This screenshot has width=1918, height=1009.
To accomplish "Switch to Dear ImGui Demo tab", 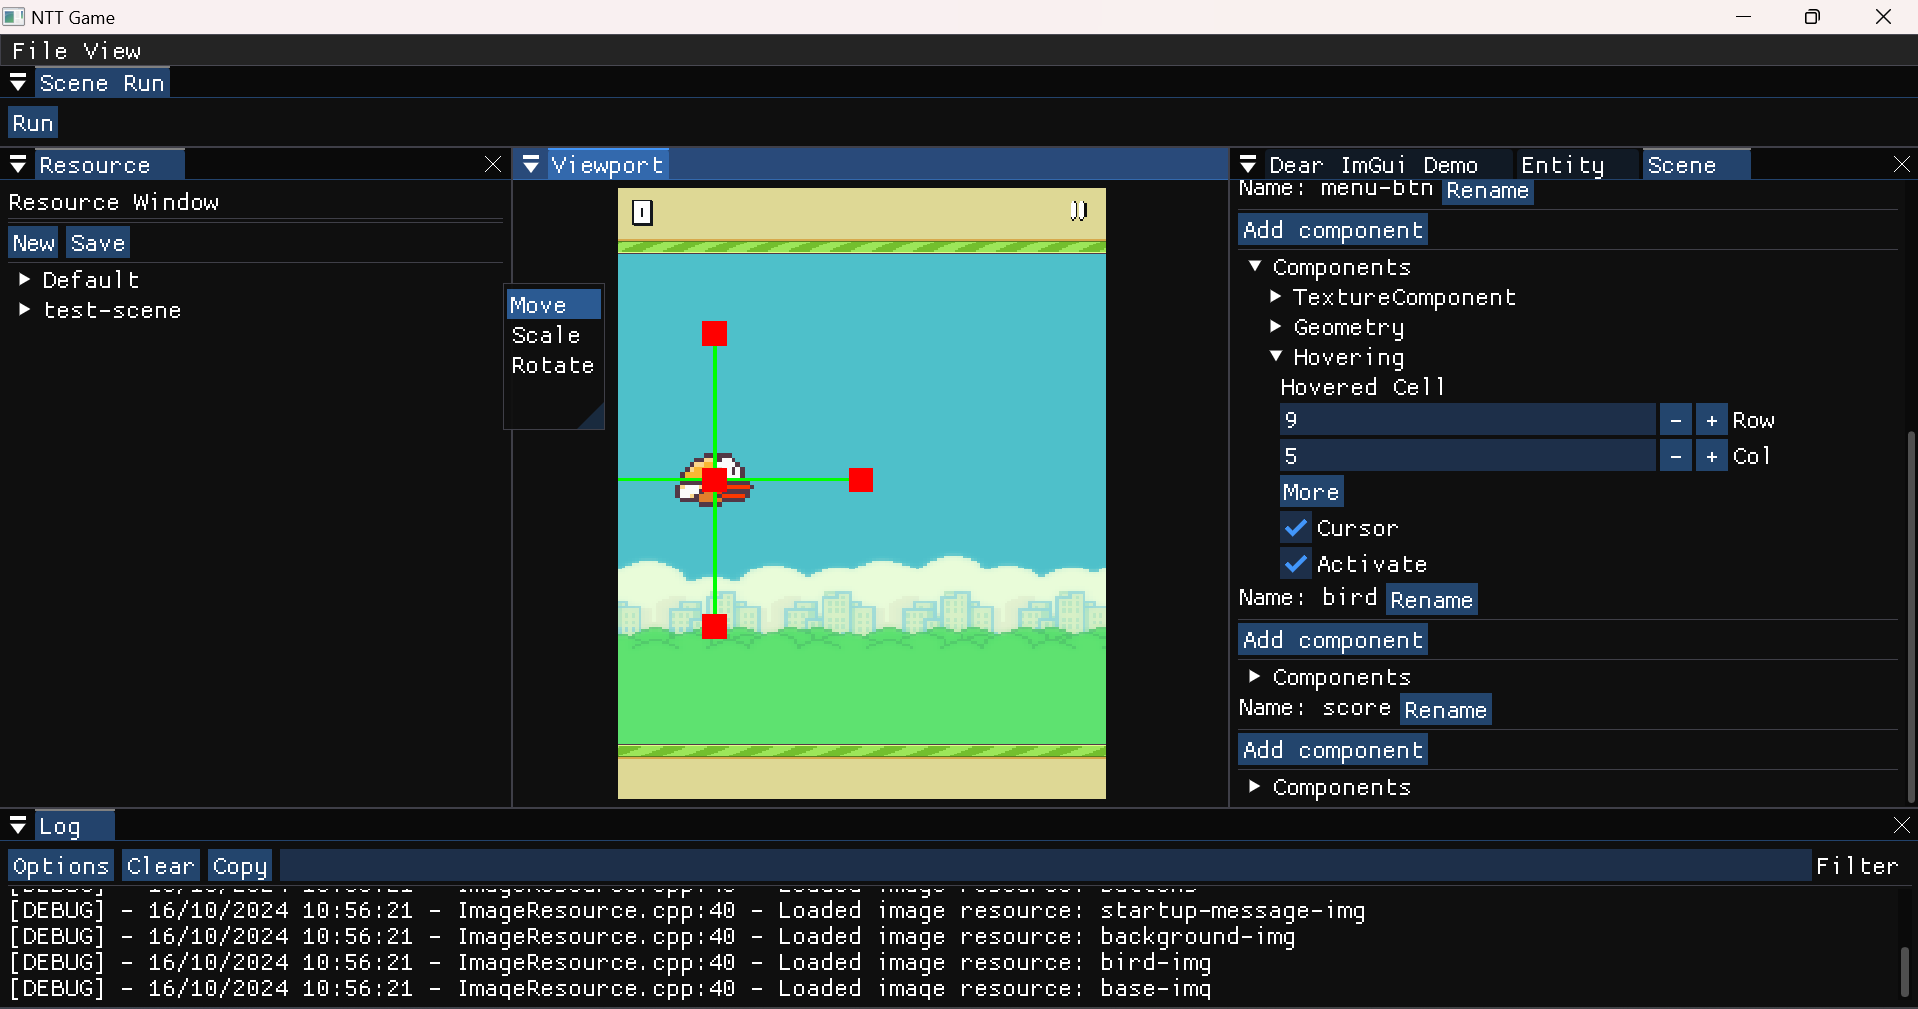I will pyautogui.click(x=1373, y=165).
